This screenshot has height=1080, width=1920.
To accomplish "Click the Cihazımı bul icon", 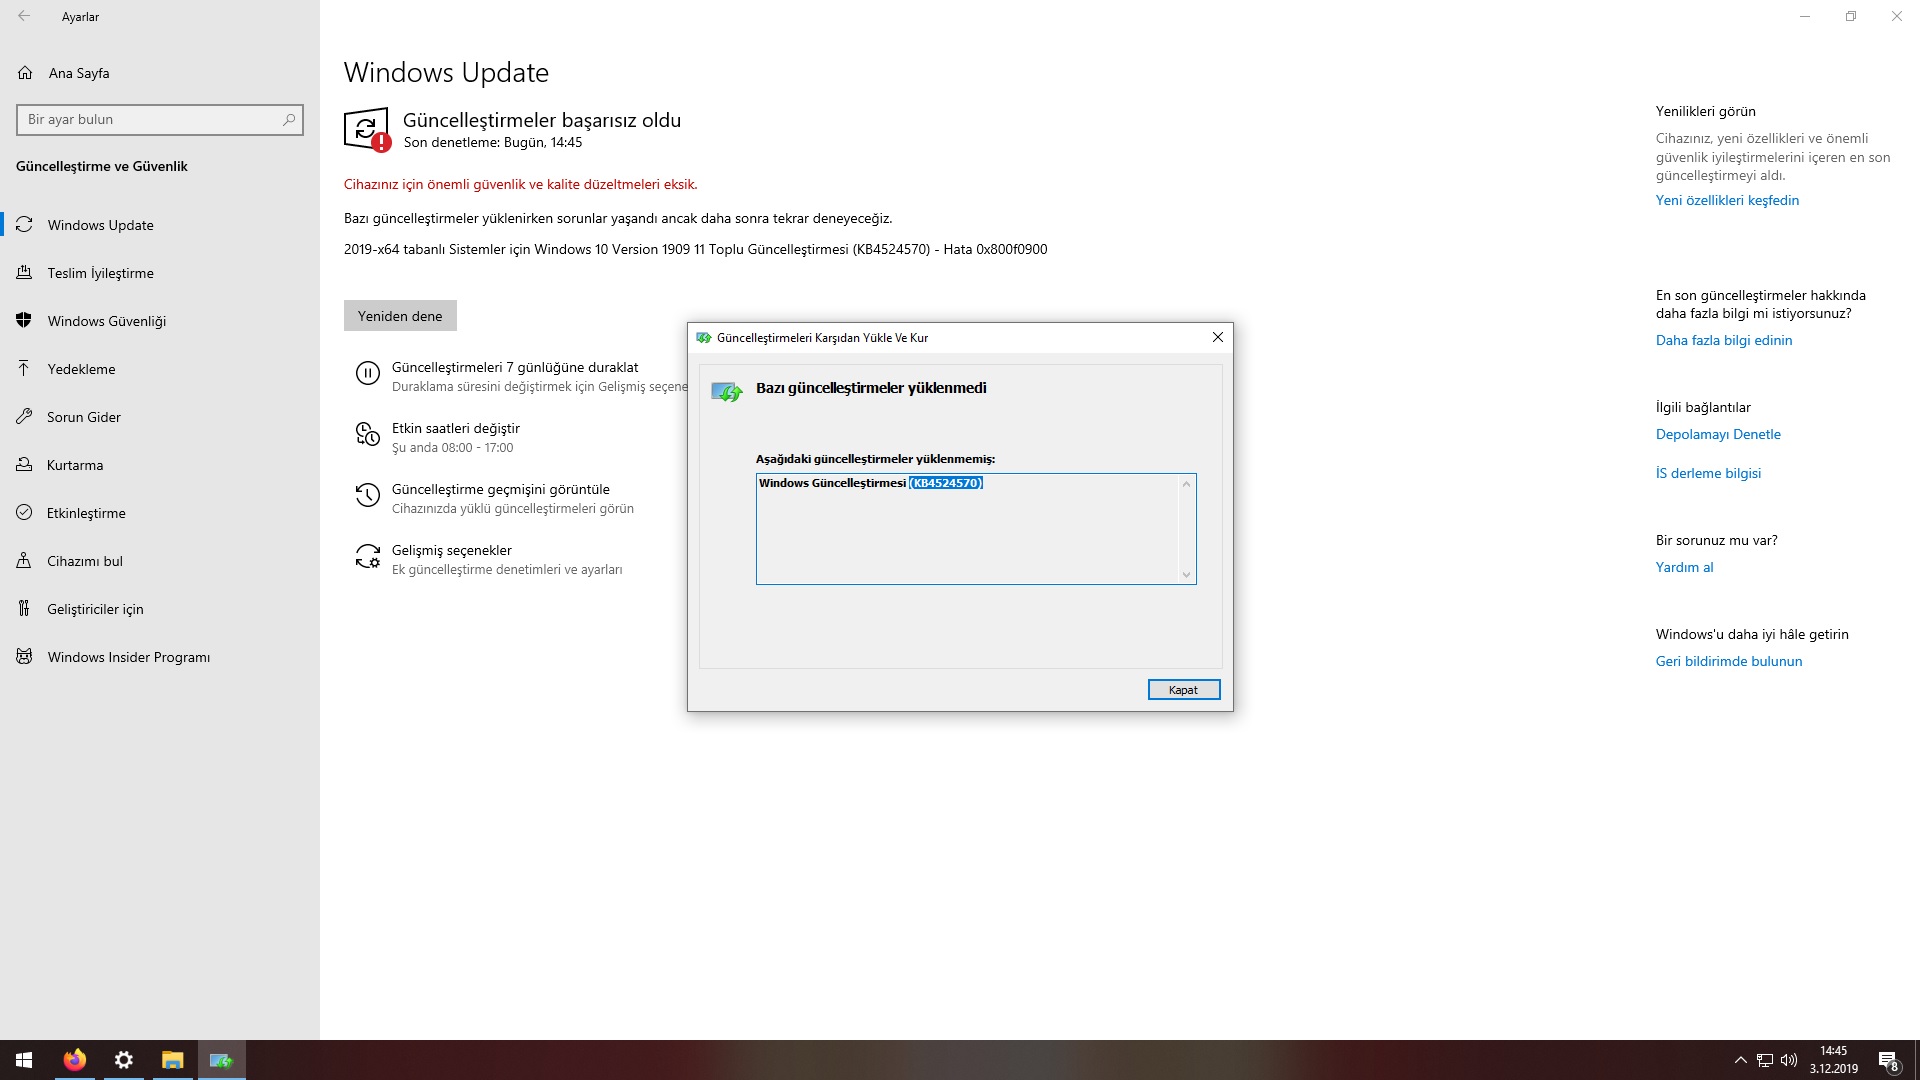I will (x=24, y=561).
